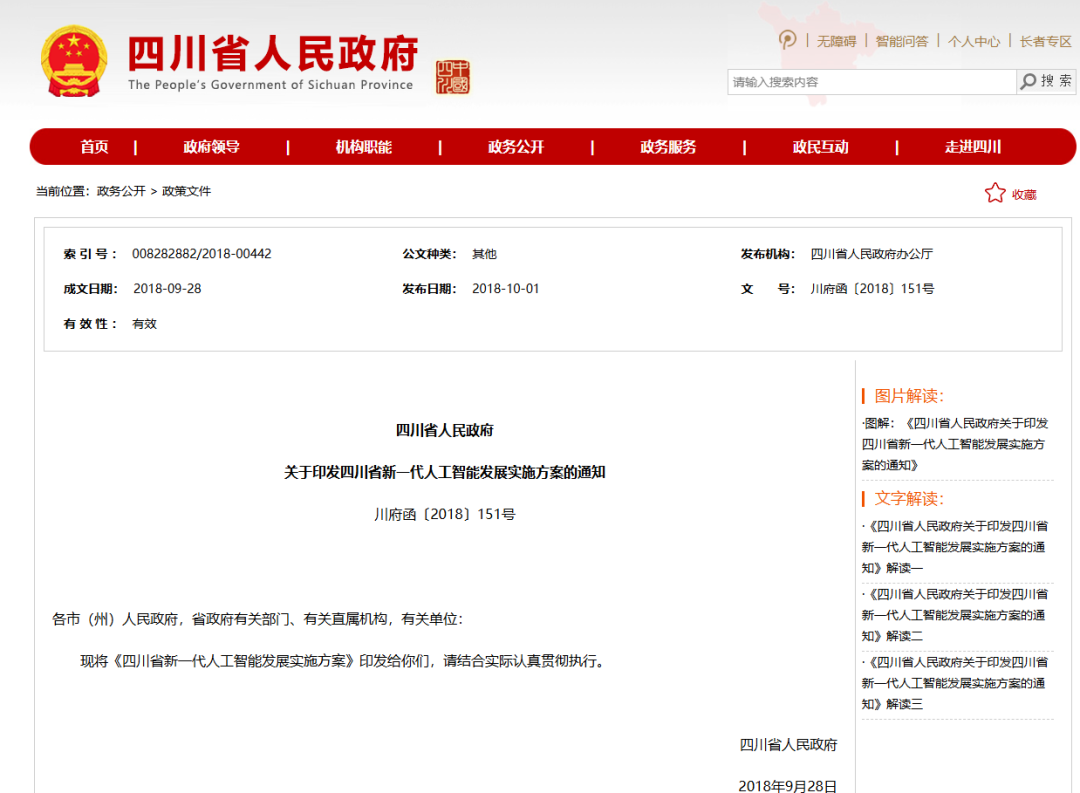This screenshot has width=1080, height=793.
Task: Click the red Sichuan seal icon
Action: tap(452, 76)
